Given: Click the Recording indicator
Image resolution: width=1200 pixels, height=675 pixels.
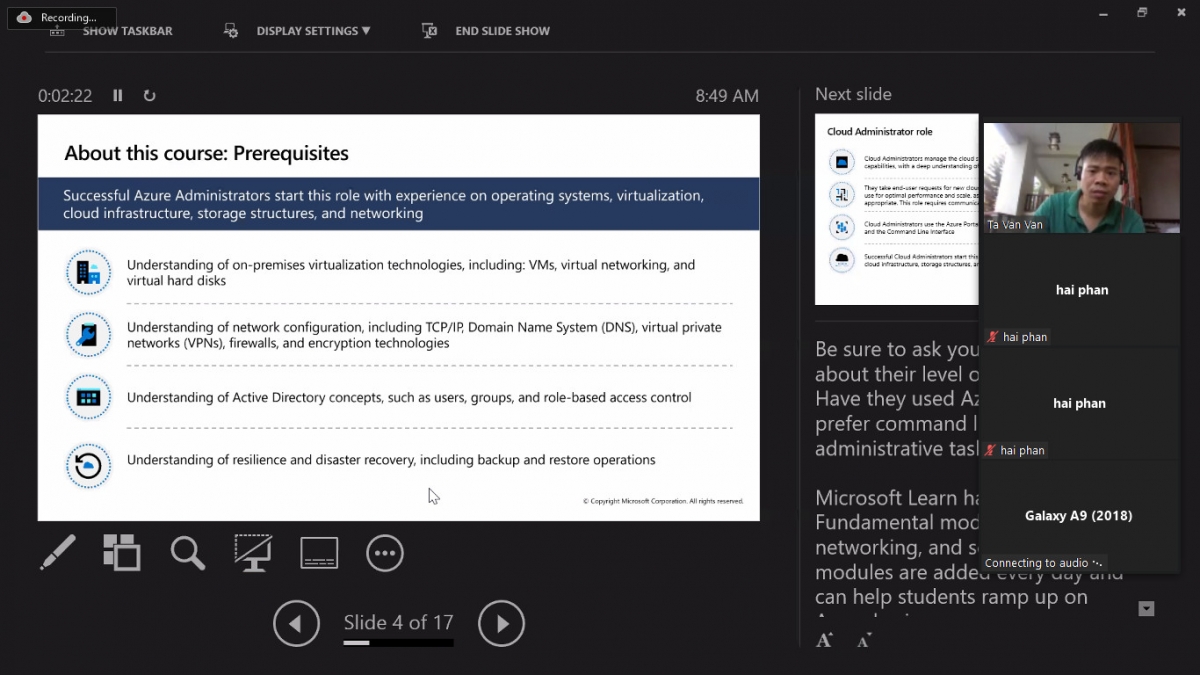Looking at the screenshot, I should (x=62, y=18).
